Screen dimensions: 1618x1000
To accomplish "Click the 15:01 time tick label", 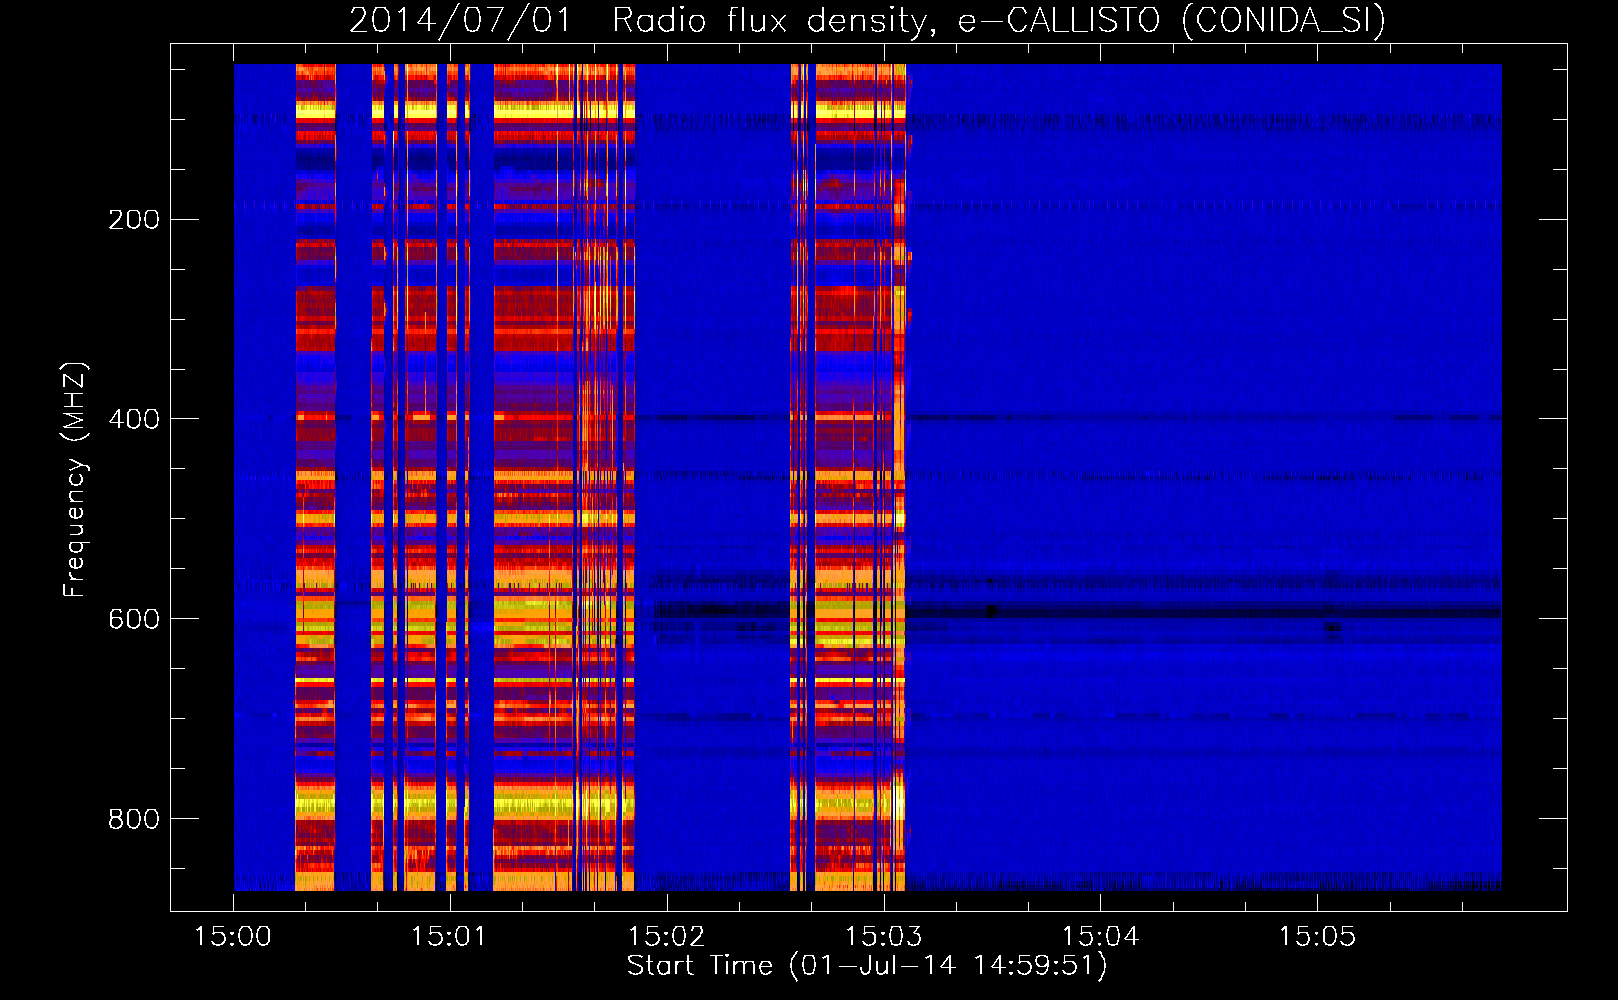I will (449, 937).
